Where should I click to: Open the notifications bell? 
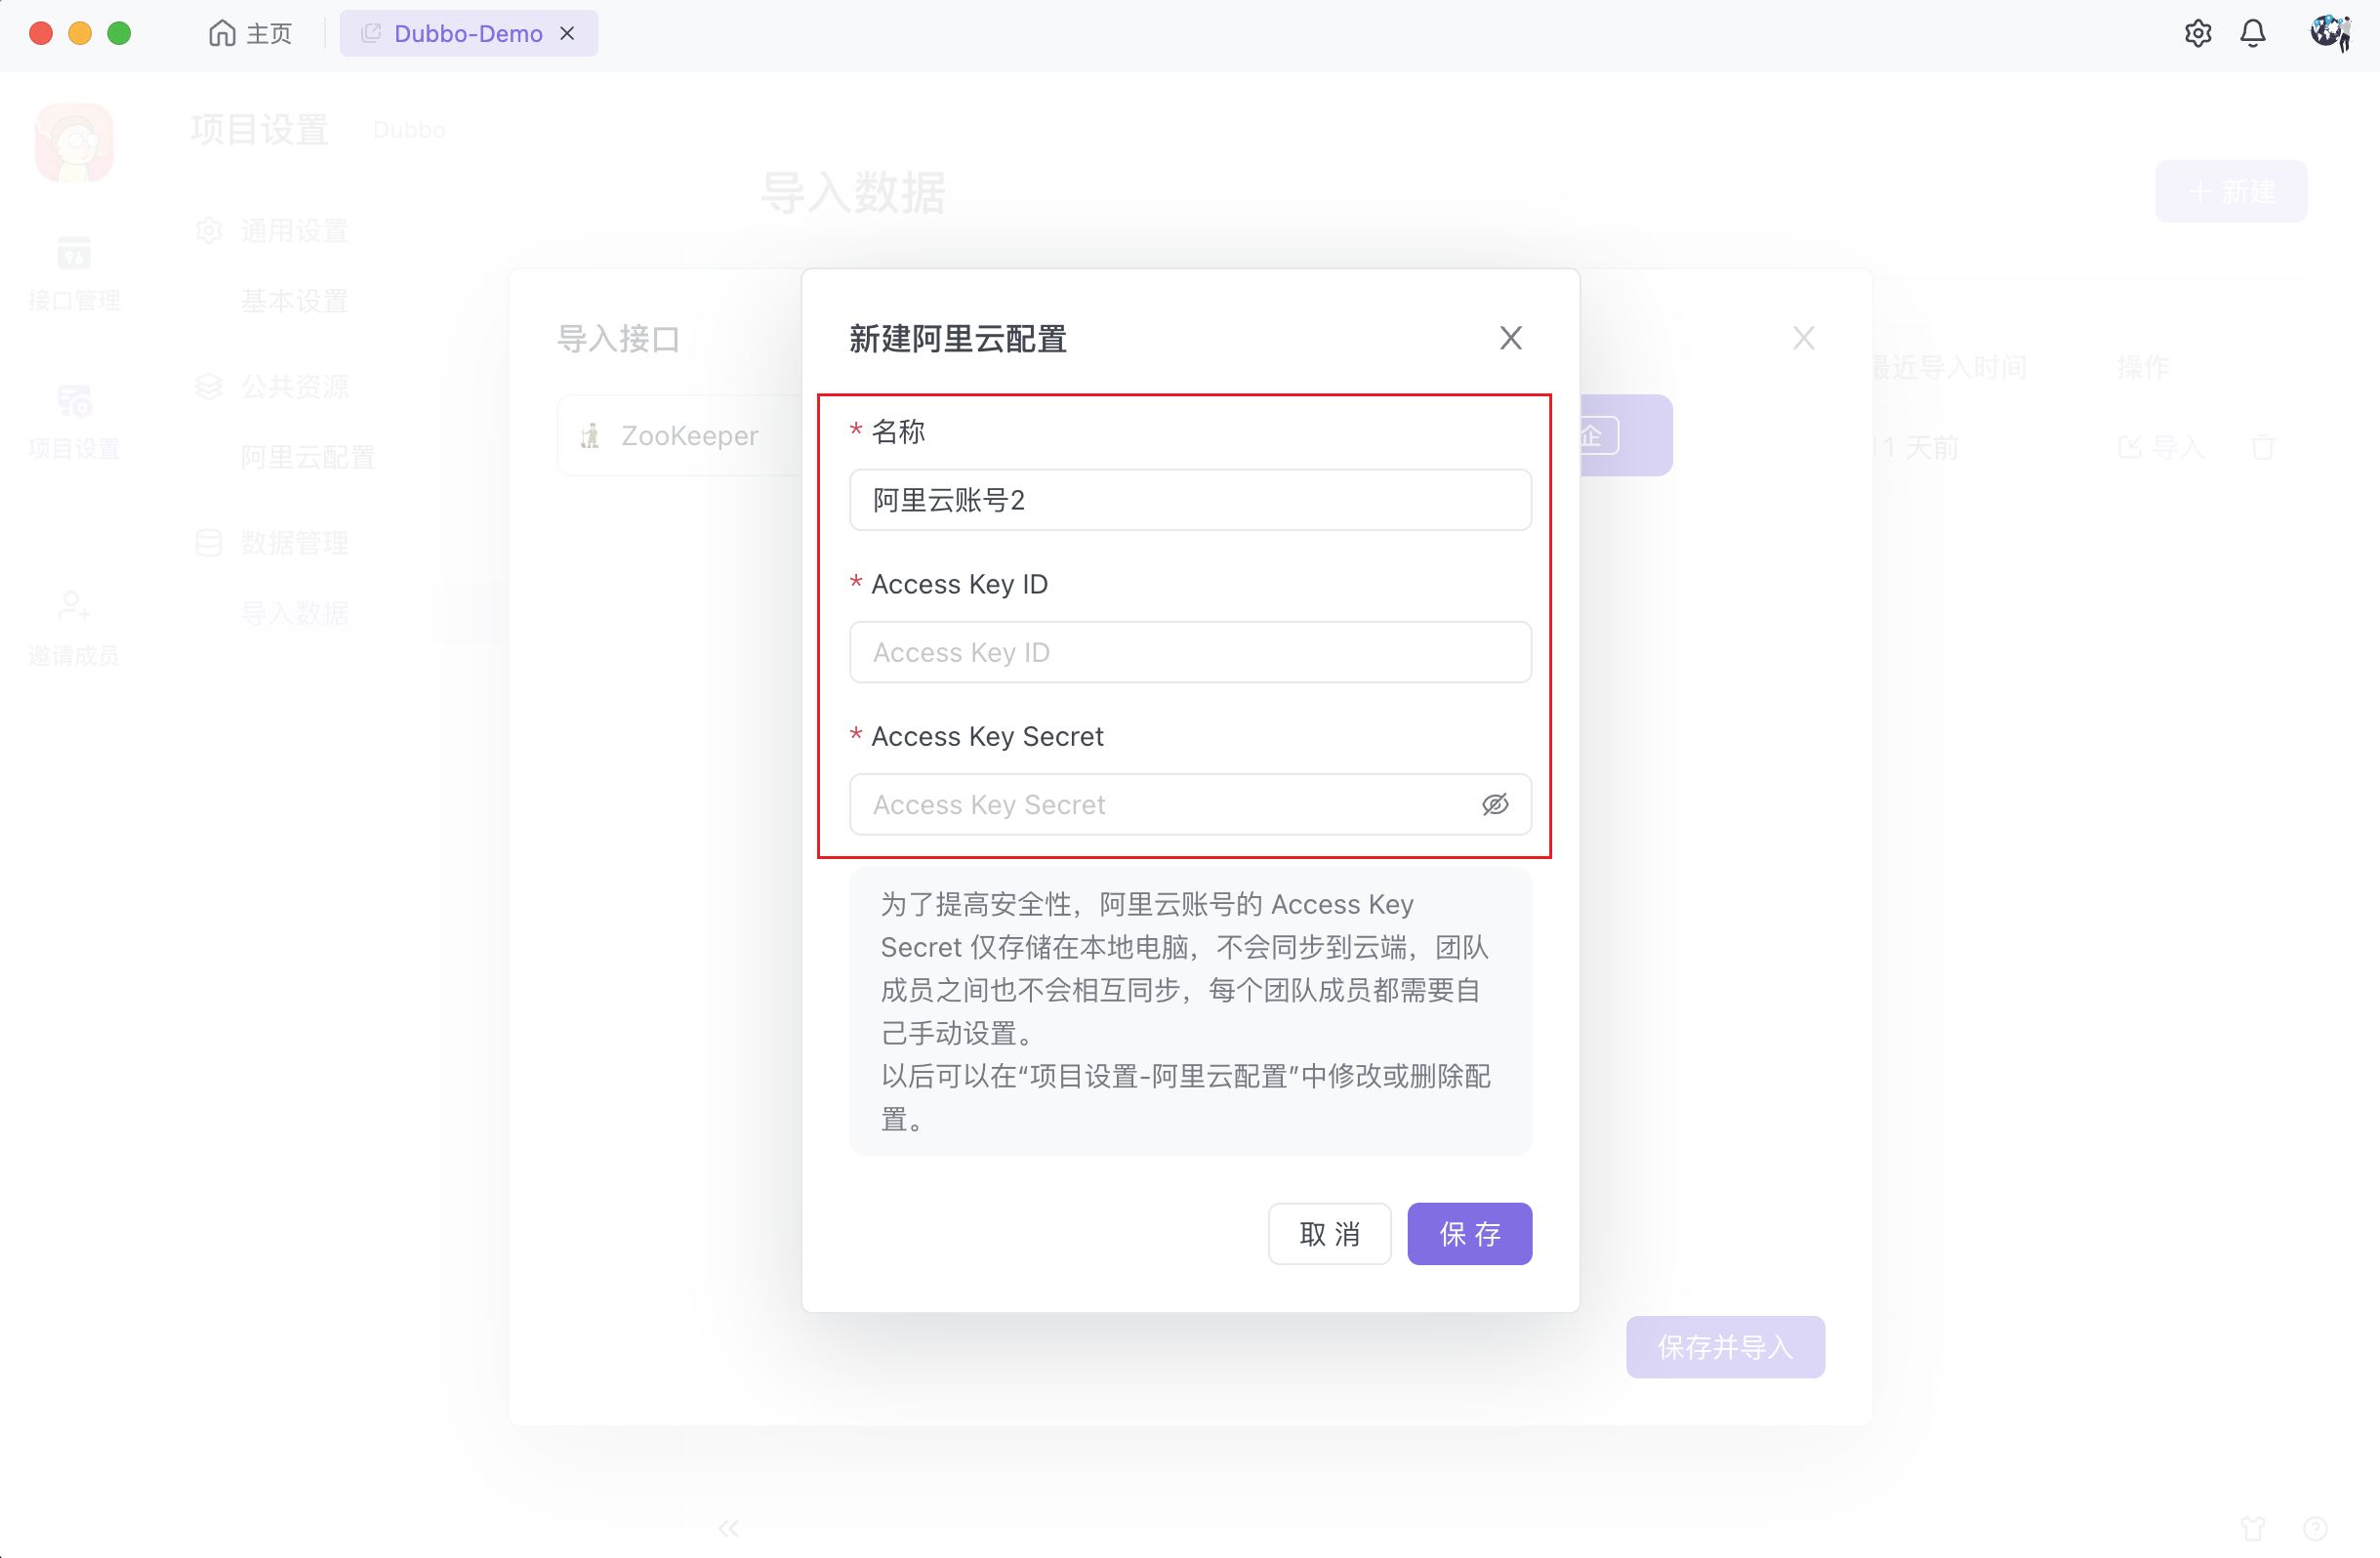click(x=2252, y=34)
